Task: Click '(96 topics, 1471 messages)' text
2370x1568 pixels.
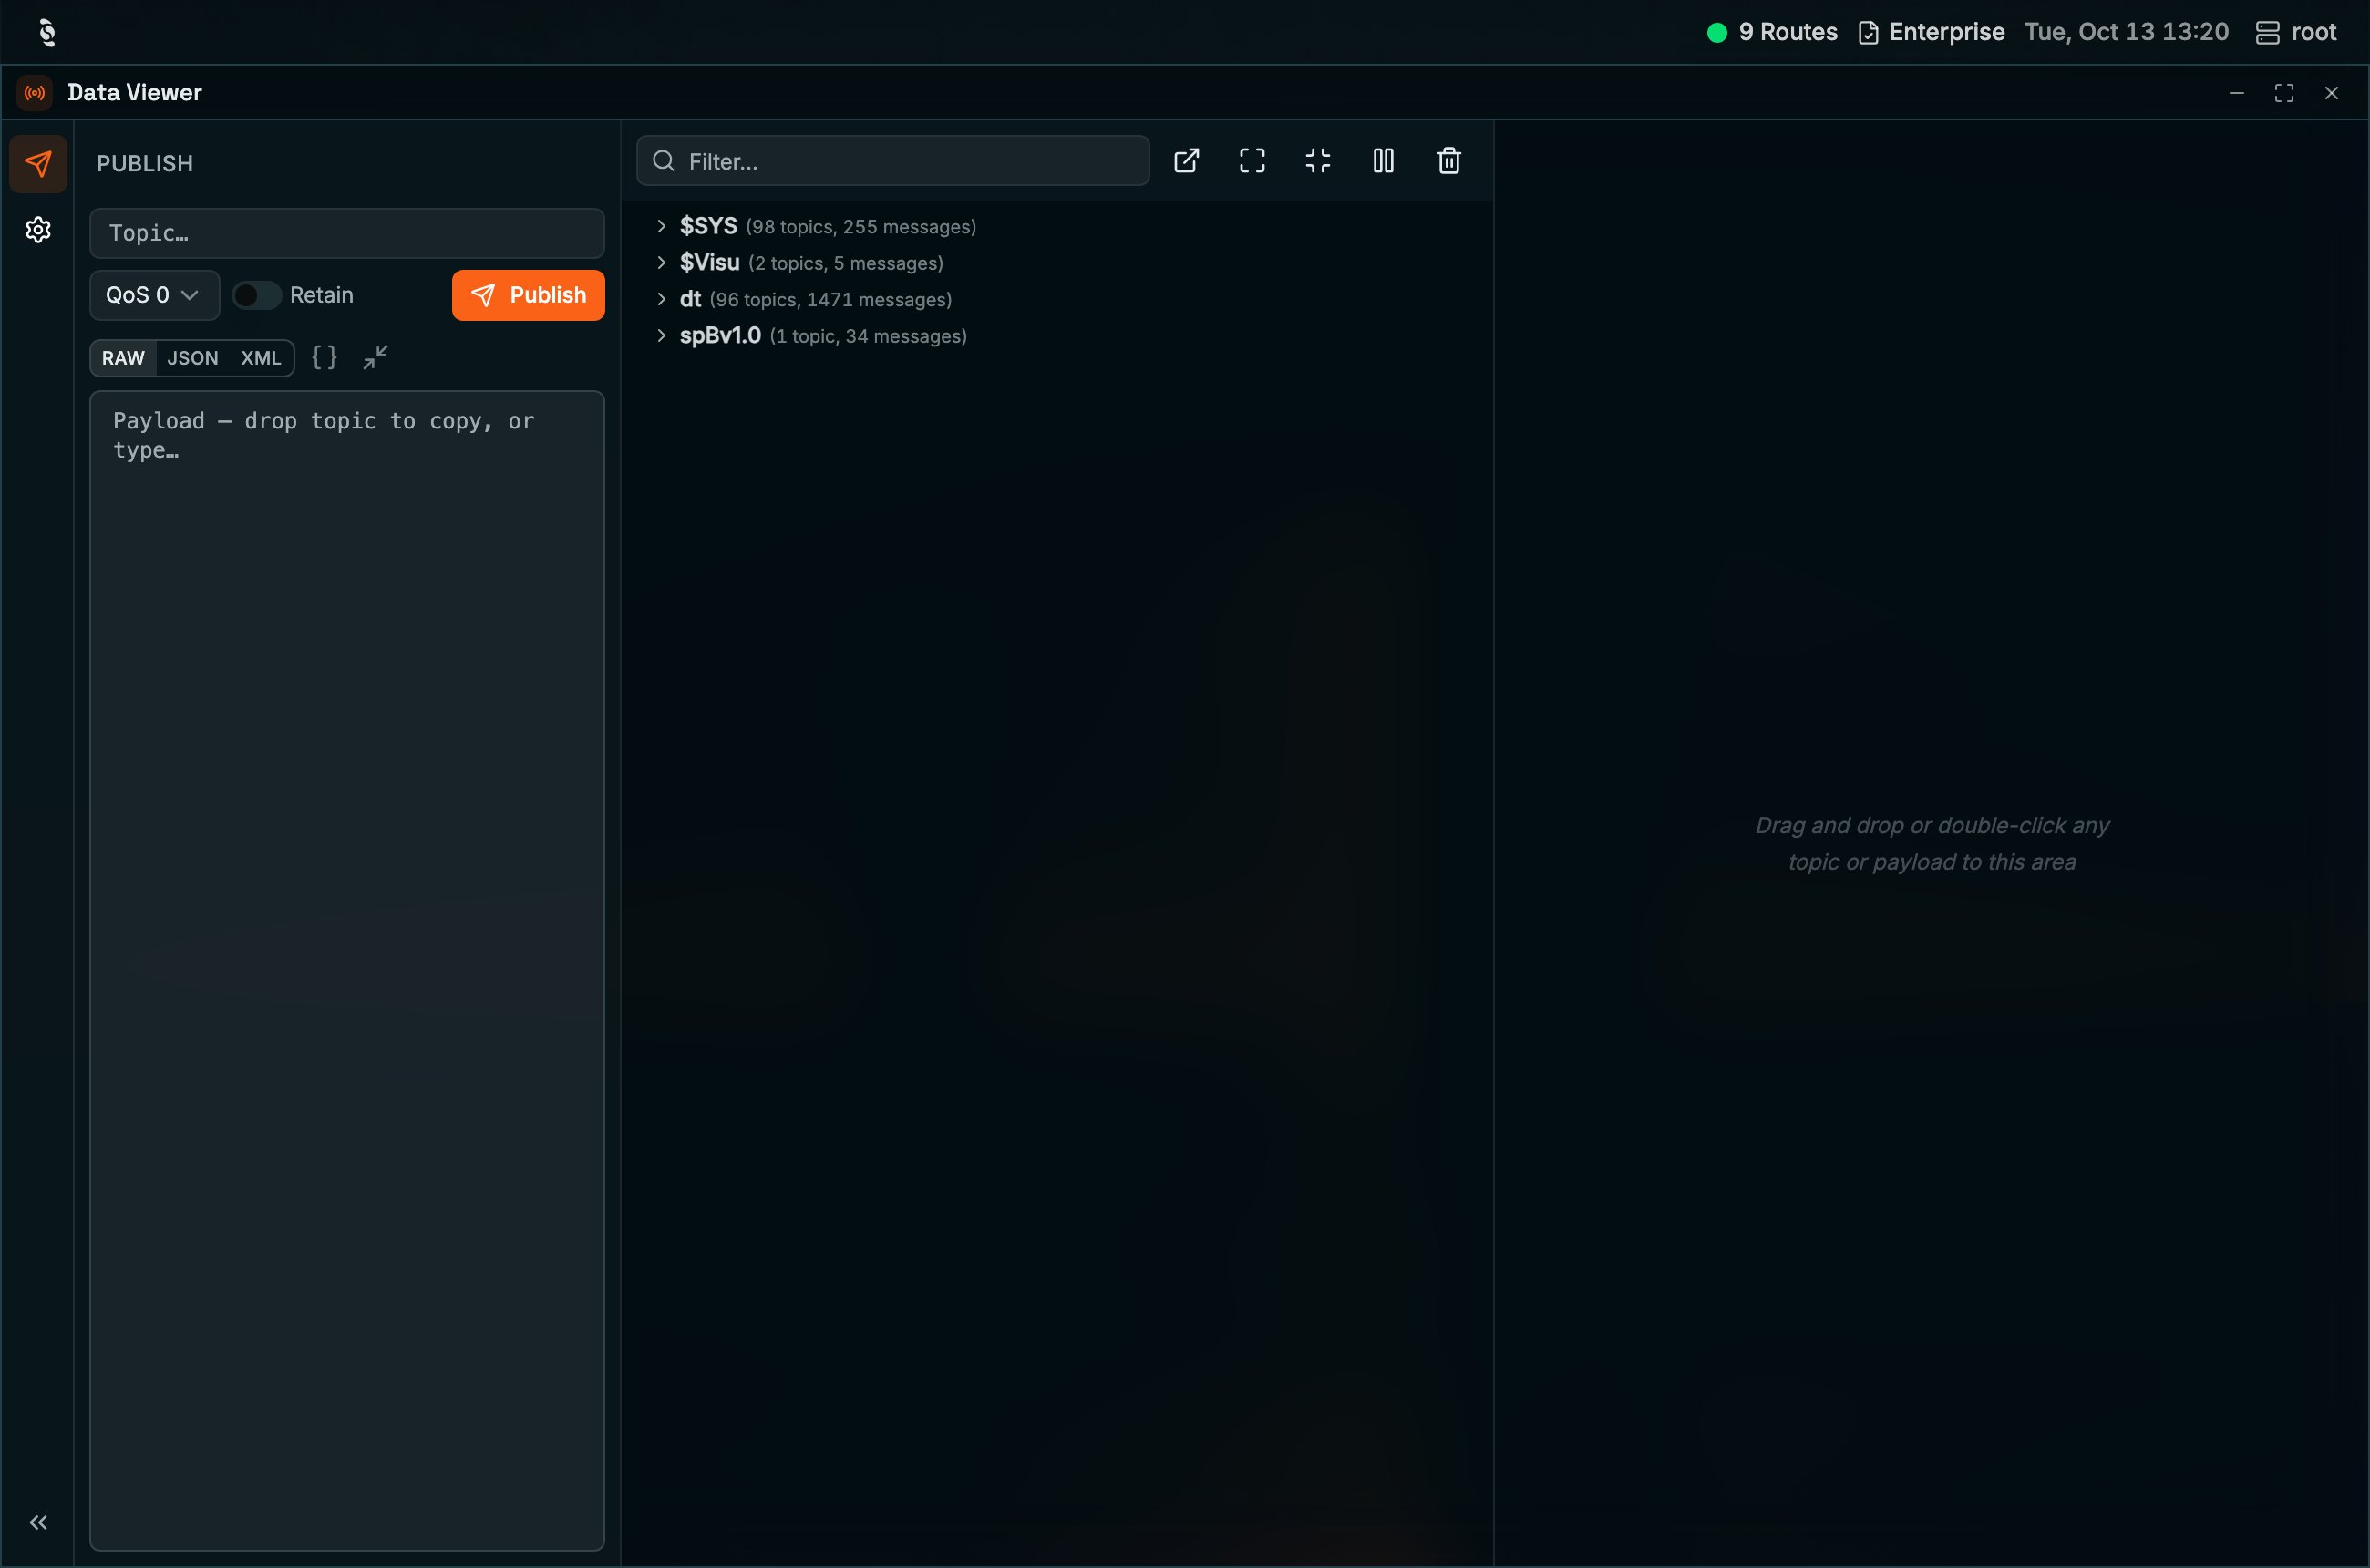Action: [x=830, y=300]
